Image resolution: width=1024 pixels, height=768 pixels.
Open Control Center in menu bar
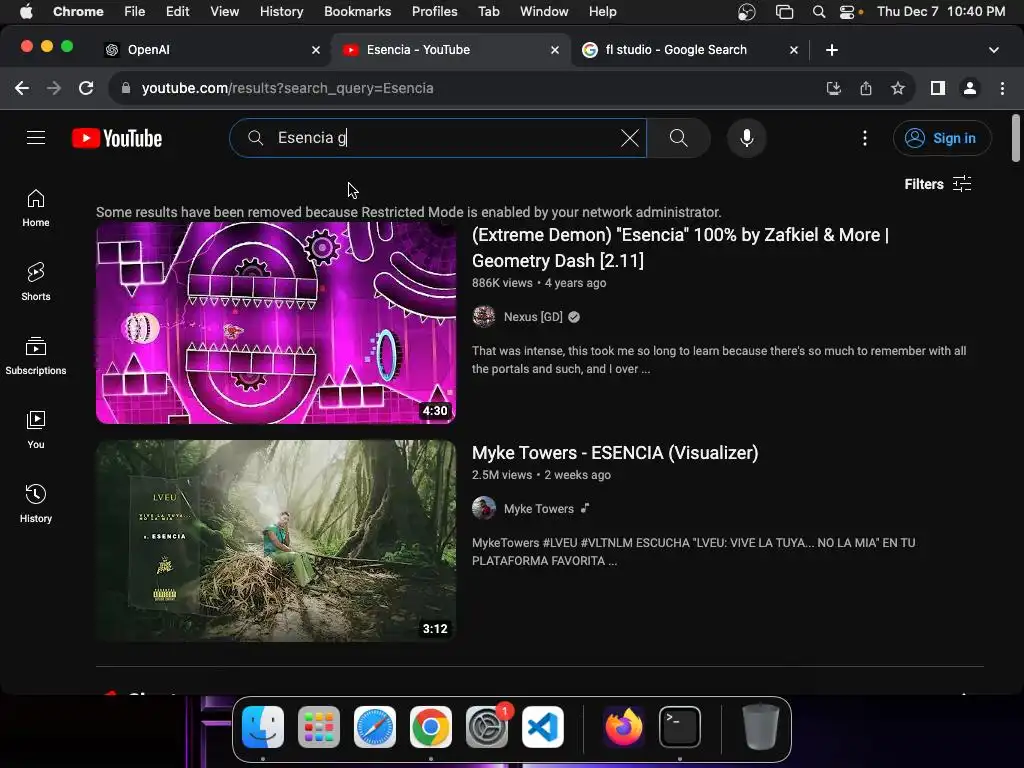[x=847, y=11]
